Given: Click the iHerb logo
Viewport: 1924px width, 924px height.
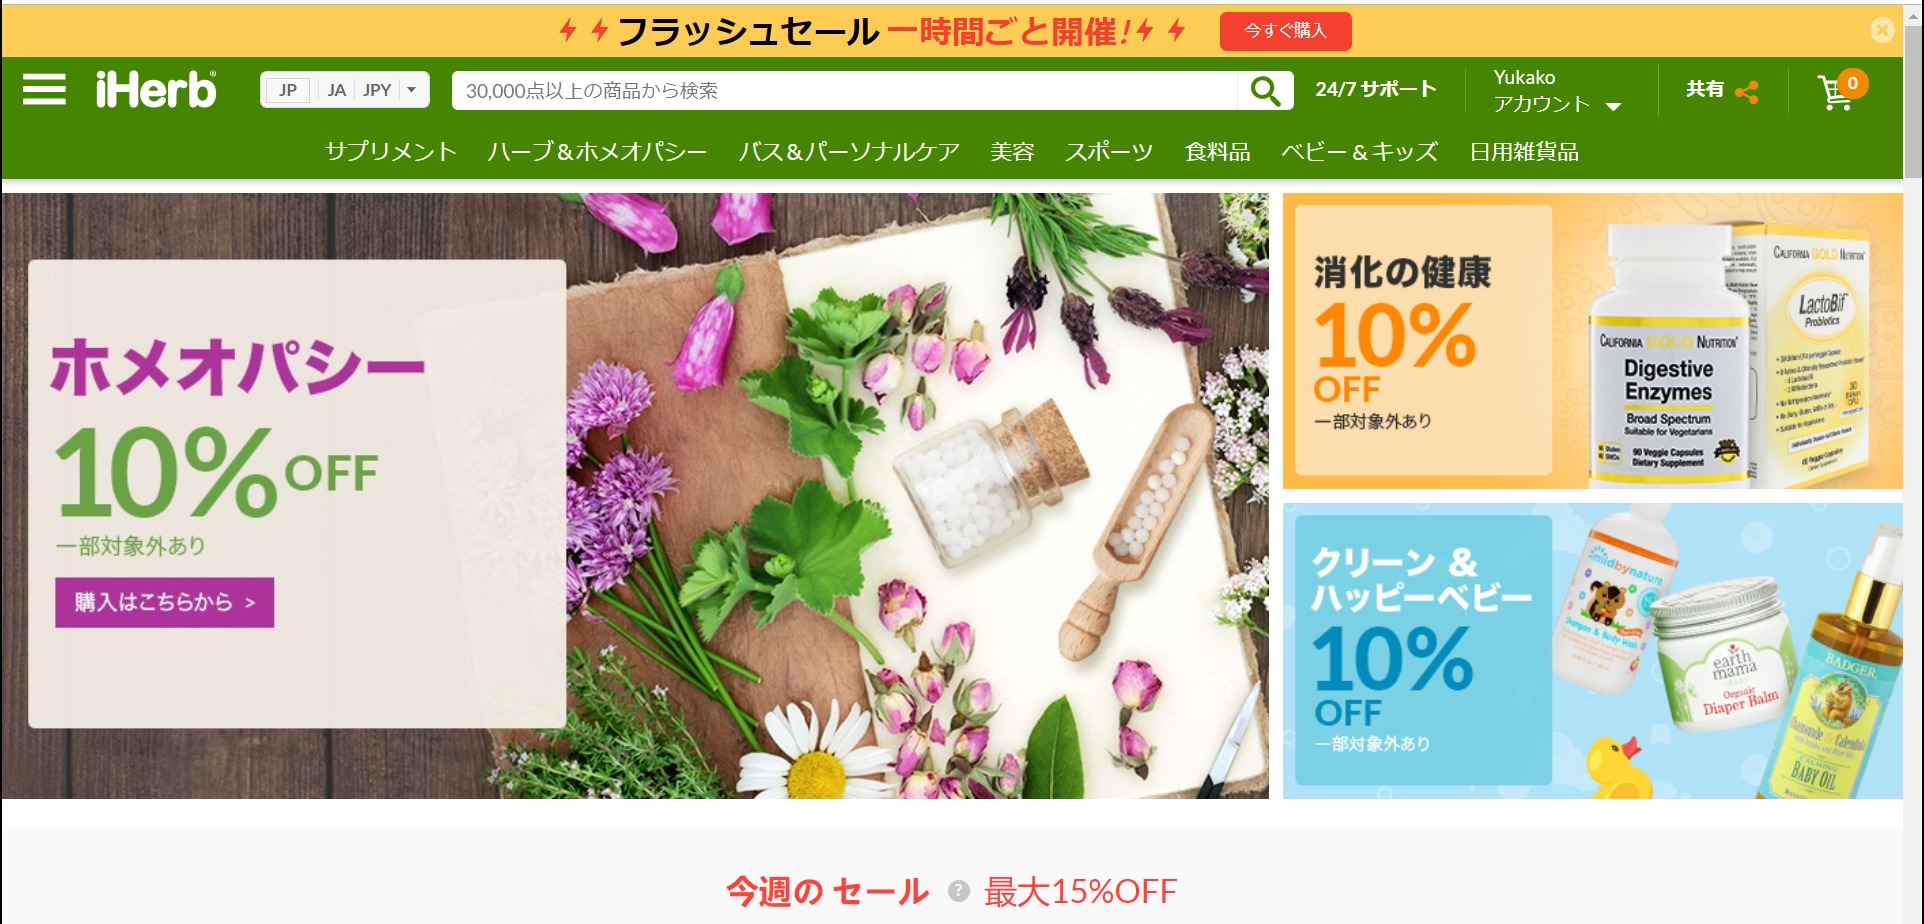Looking at the screenshot, I should [156, 90].
